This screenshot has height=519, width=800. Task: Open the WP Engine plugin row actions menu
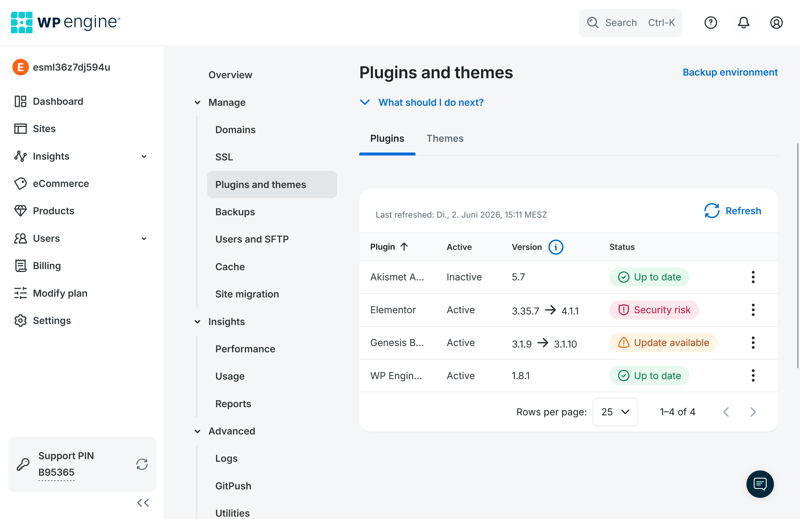click(x=753, y=376)
